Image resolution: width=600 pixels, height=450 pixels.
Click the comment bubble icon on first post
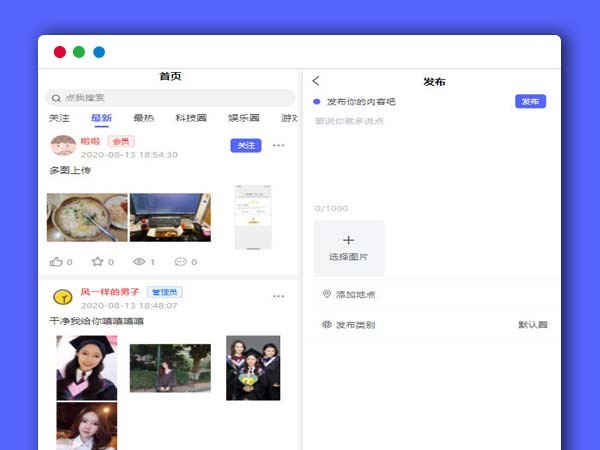coord(180,262)
